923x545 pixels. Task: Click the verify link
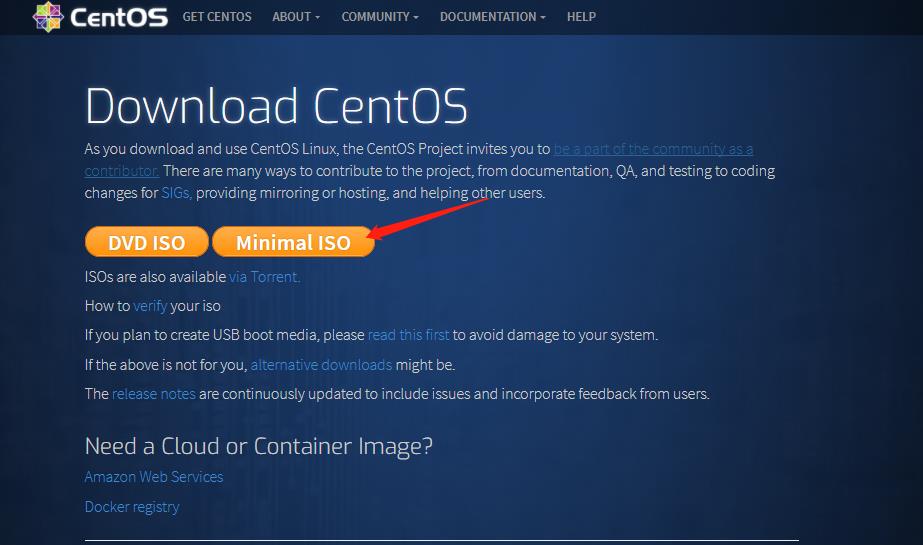(x=150, y=306)
